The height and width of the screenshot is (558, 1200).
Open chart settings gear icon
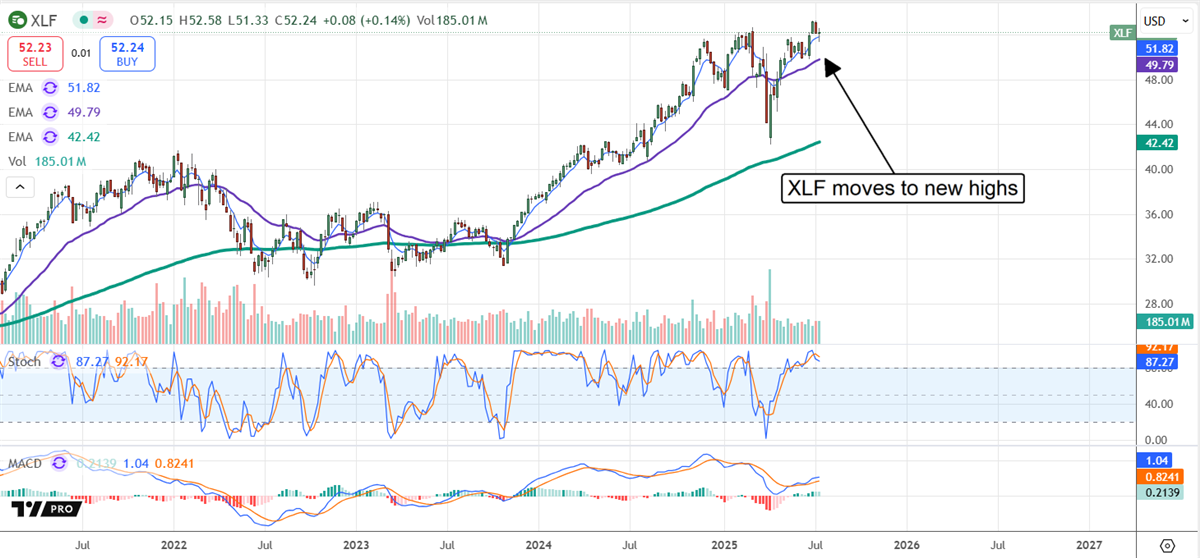click(1167, 545)
